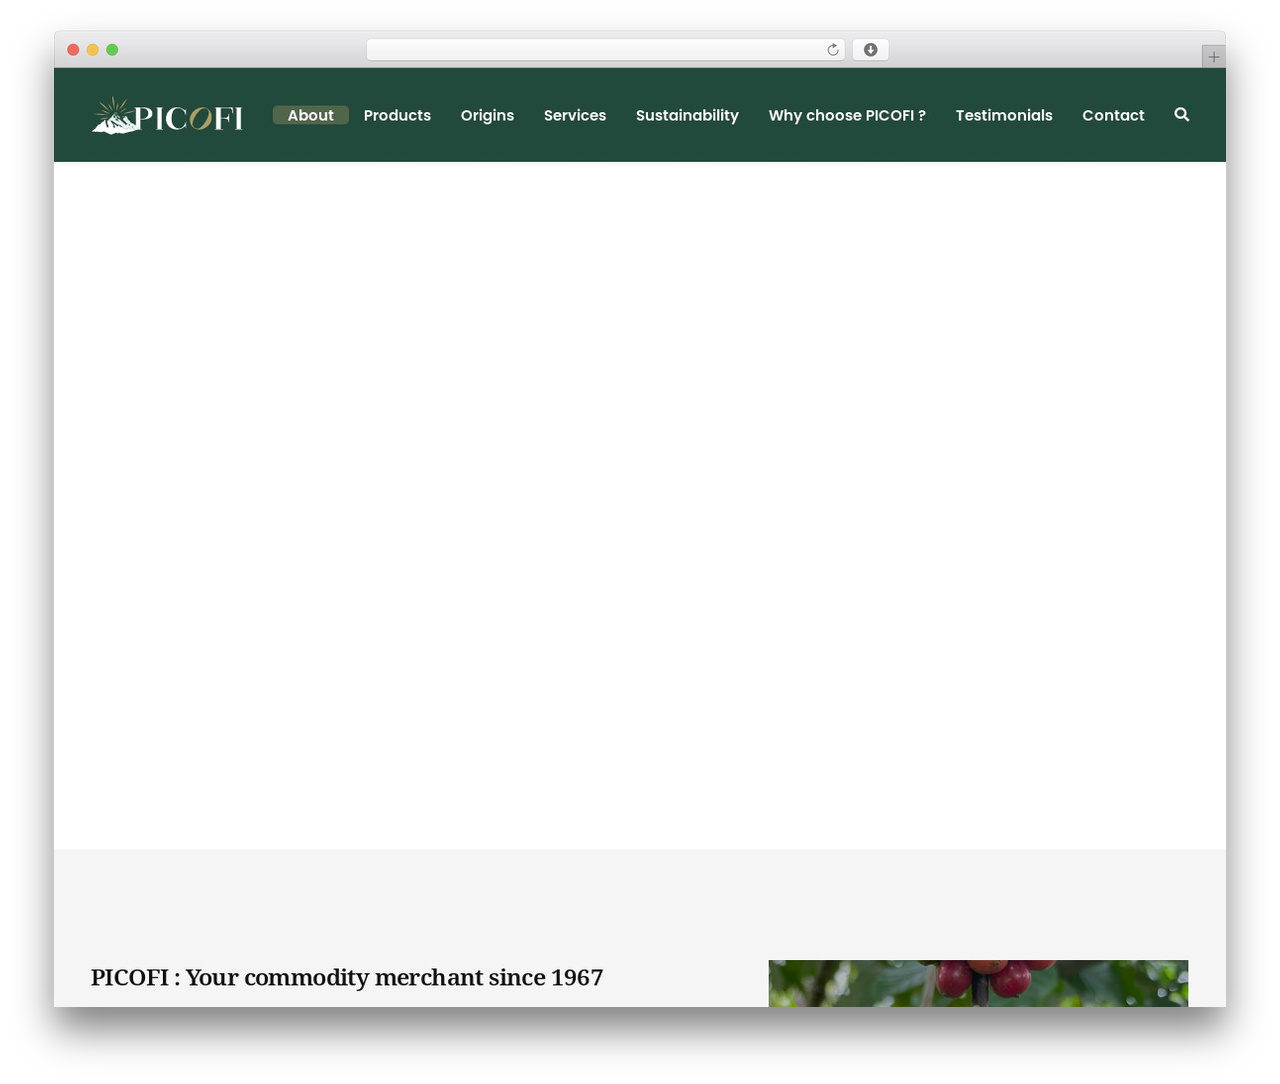Viewport: 1280px width, 1084px height.
Task: Click the coffee cherries photo thumbnail
Action: point(978,983)
